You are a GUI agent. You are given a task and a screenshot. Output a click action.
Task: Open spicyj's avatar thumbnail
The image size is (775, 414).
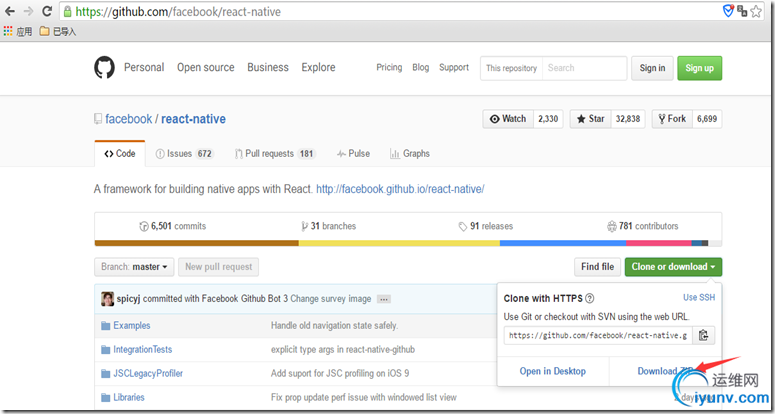pyautogui.click(x=107, y=299)
